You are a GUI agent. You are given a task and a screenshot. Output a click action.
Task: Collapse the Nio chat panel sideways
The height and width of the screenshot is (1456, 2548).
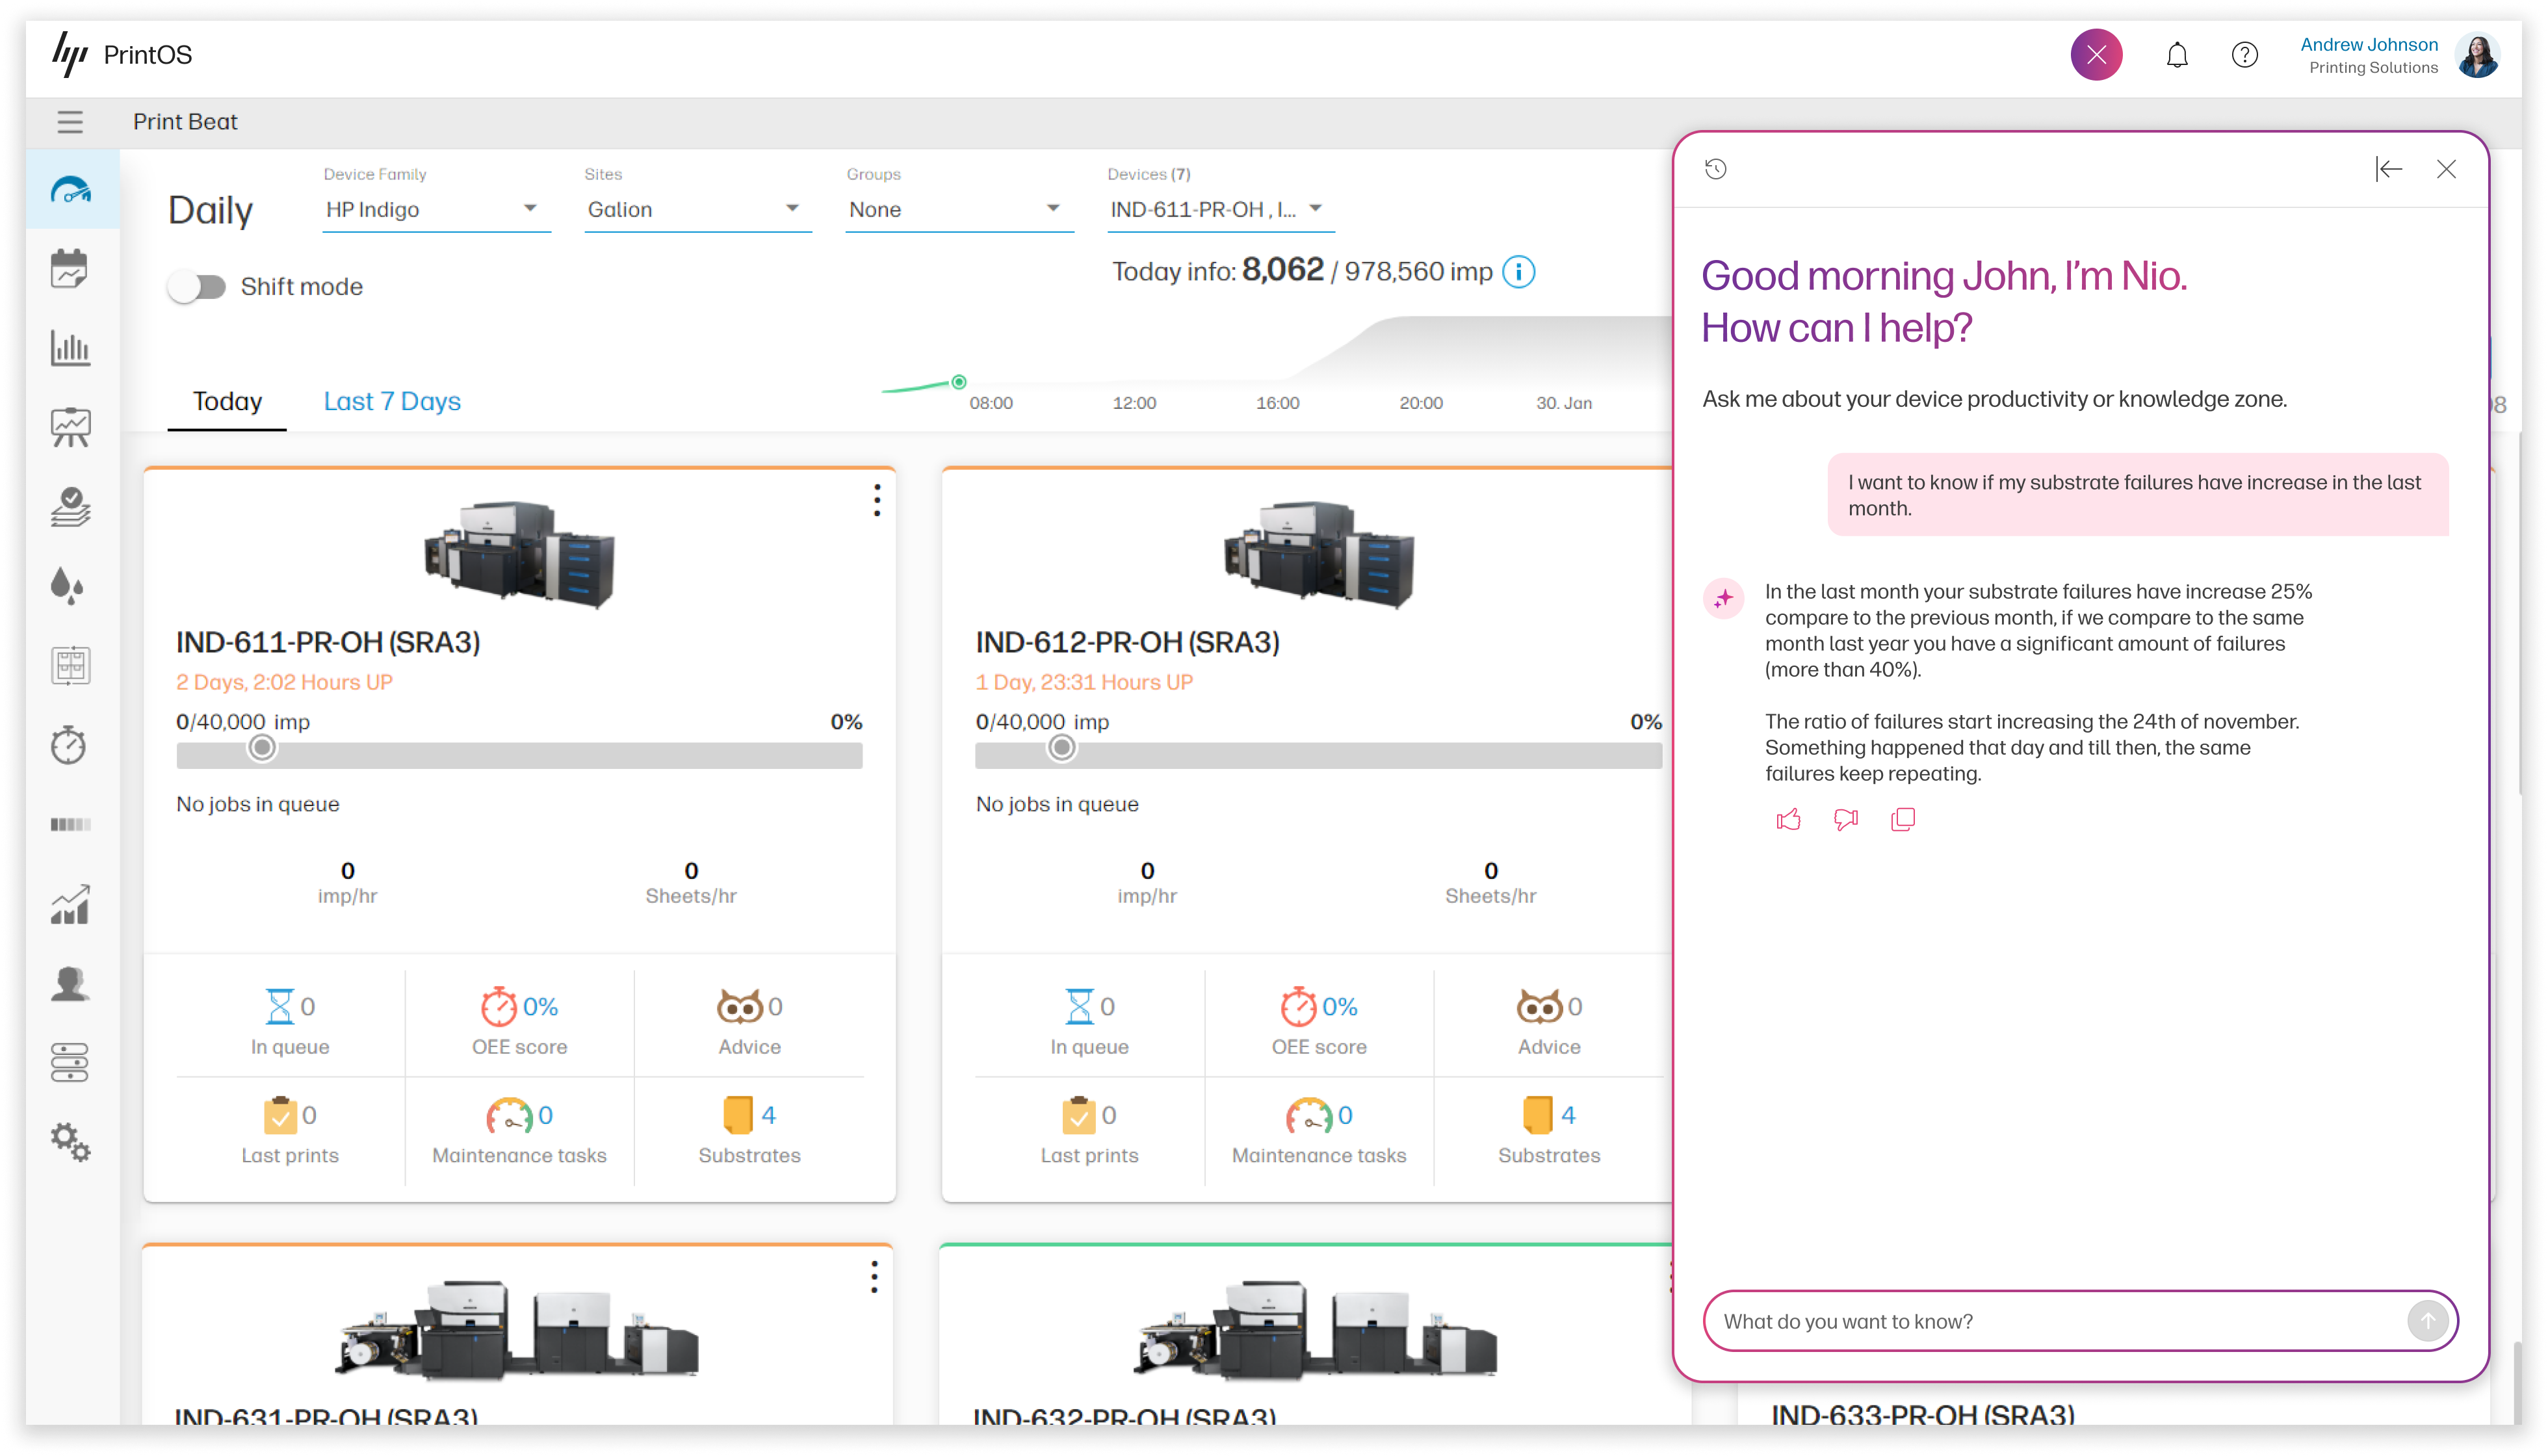(x=2388, y=169)
